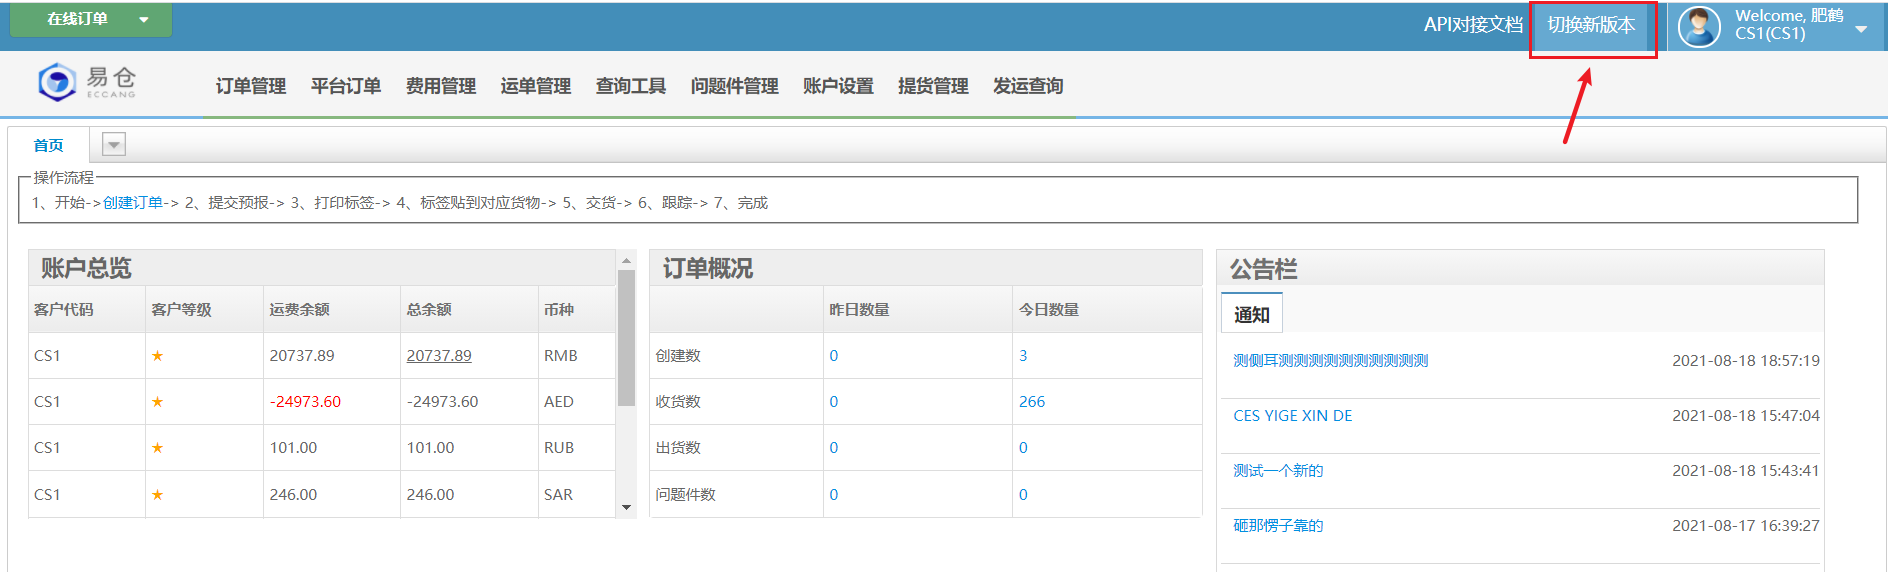Click the 创建订单 link in 操作流程

point(133,203)
